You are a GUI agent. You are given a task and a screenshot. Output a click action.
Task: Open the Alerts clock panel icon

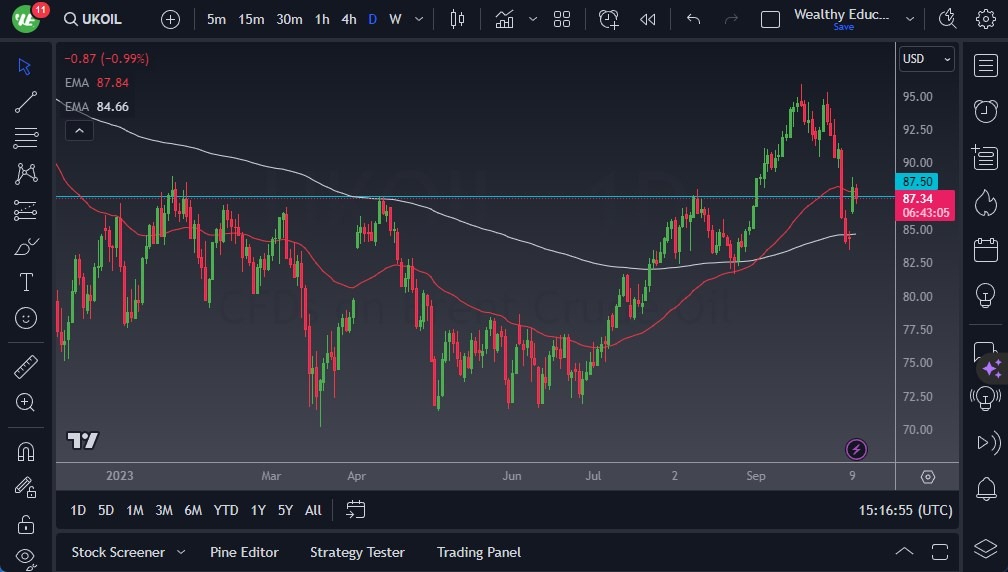click(985, 110)
